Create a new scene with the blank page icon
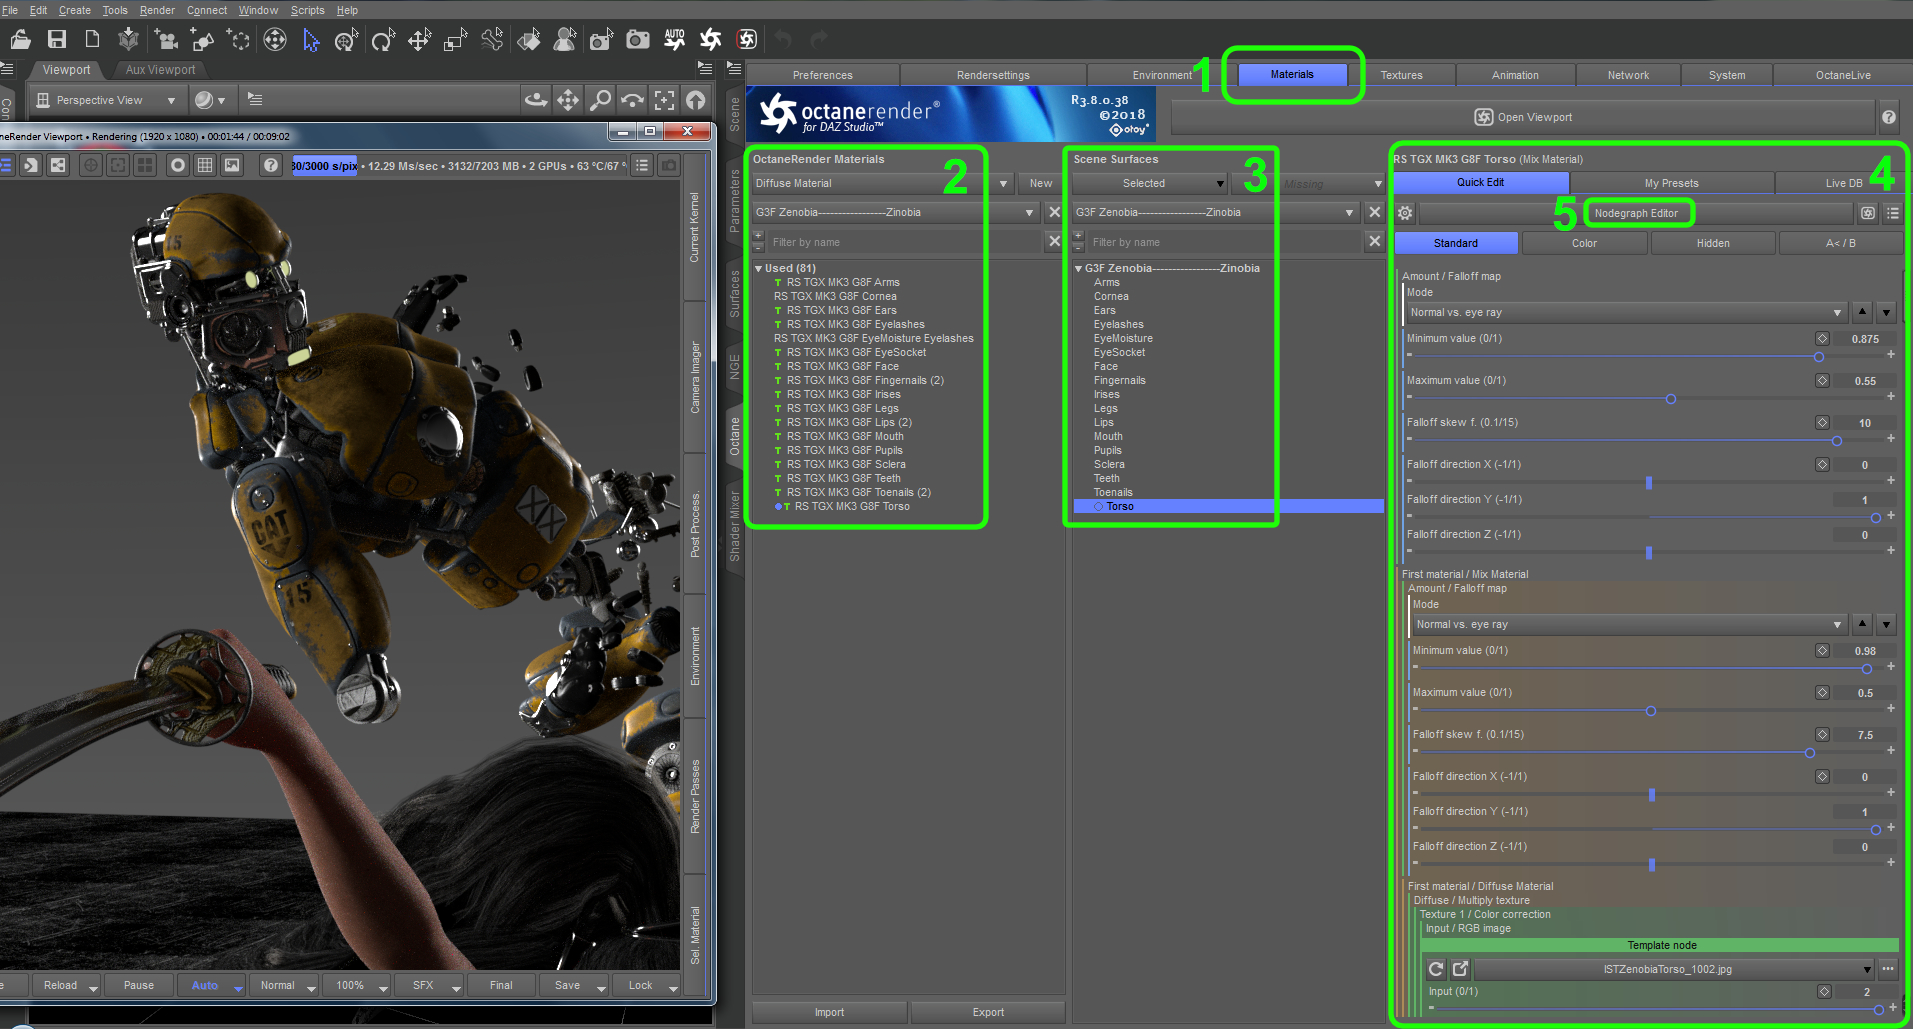This screenshot has height=1029, width=1913. pos(92,39)
